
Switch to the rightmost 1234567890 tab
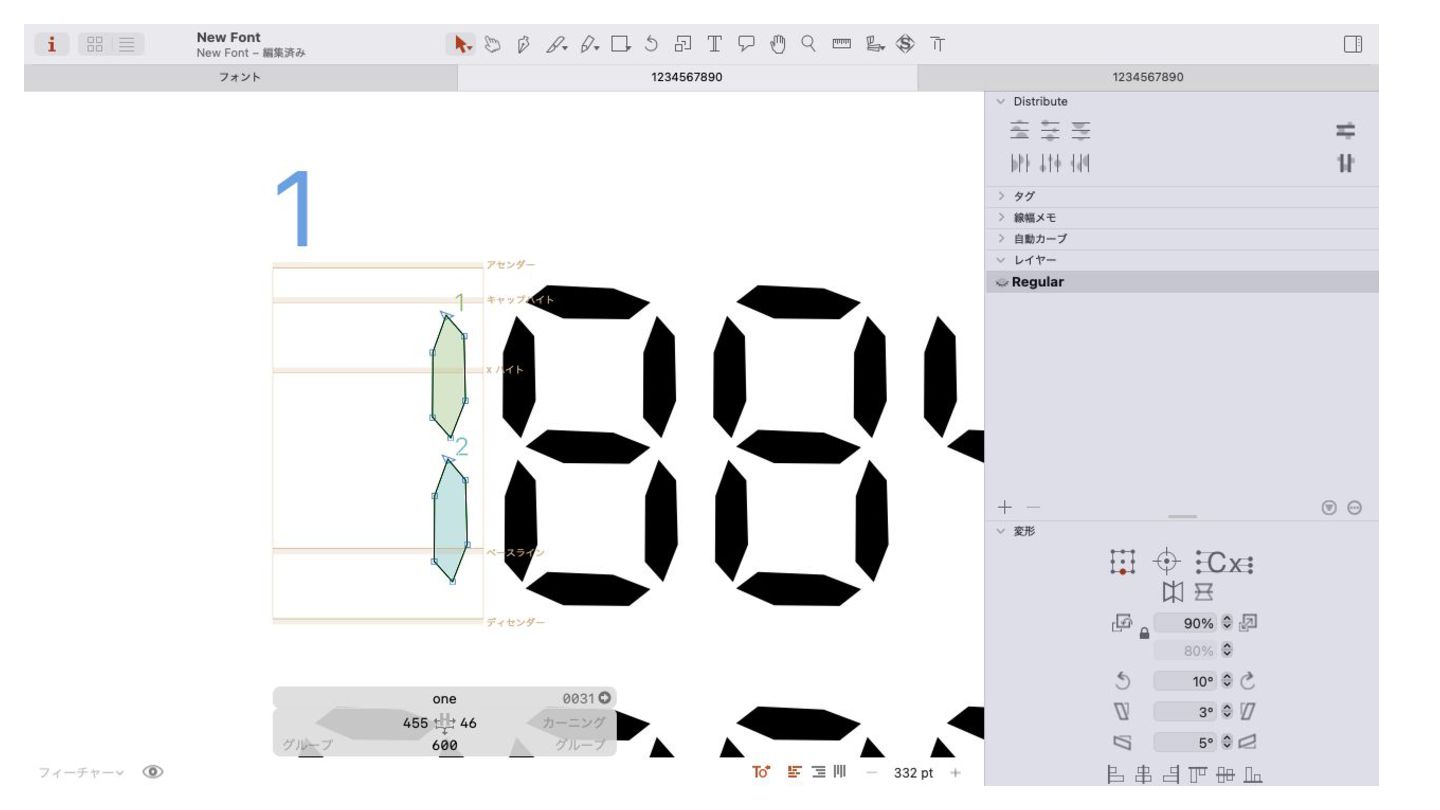pos(1147,78)
